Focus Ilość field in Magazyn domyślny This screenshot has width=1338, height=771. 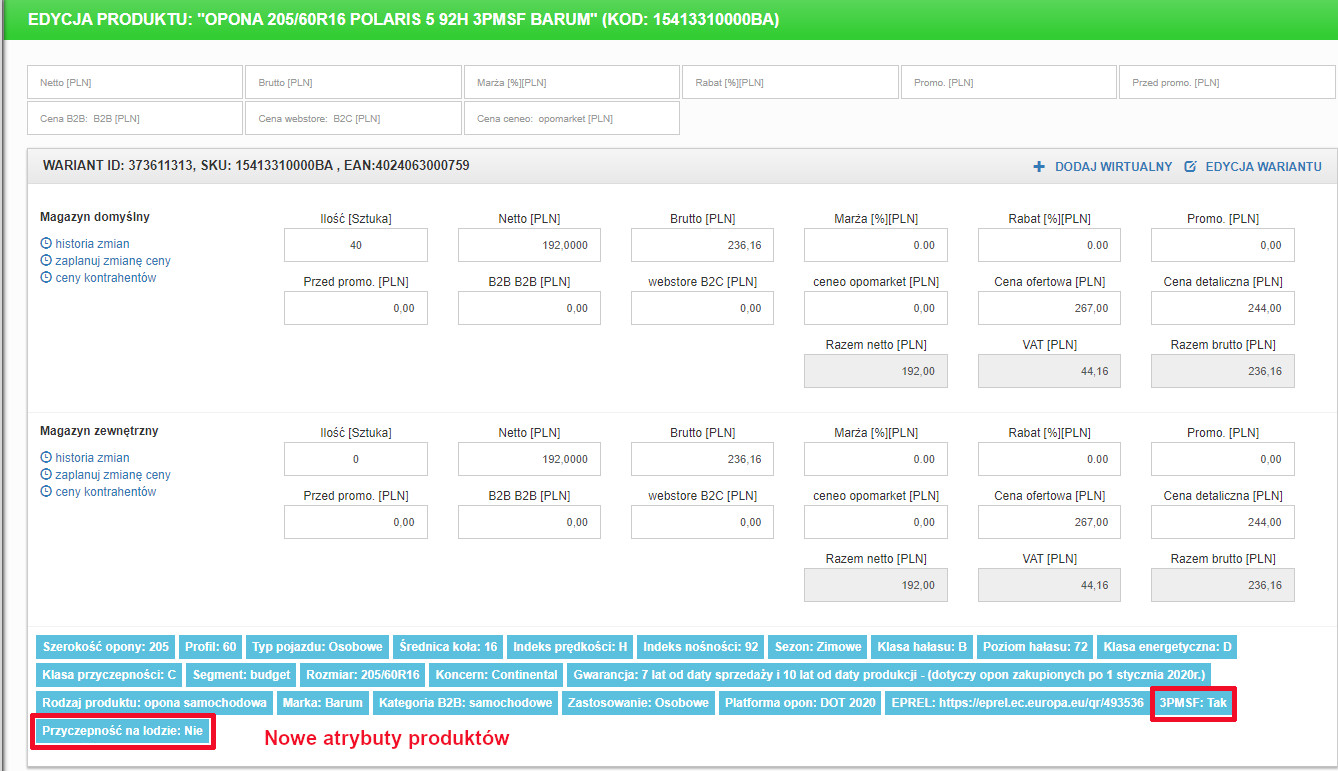356,245
